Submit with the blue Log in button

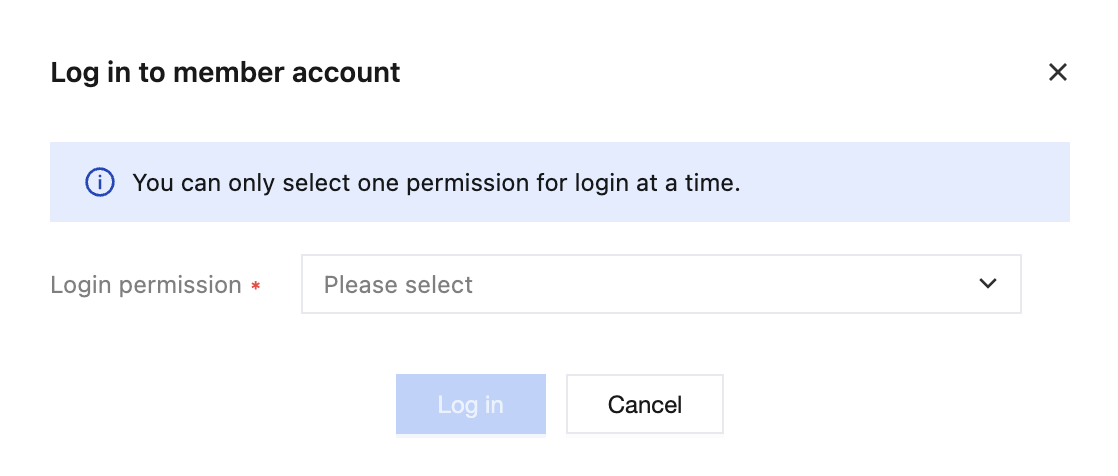tap(470, 404)
